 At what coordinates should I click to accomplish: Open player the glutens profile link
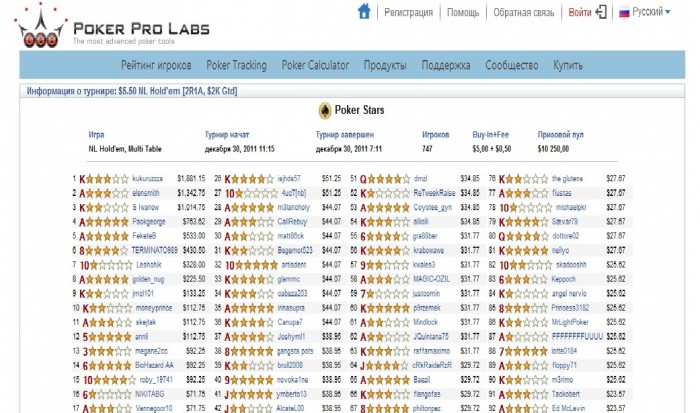[x=567, y=179]
